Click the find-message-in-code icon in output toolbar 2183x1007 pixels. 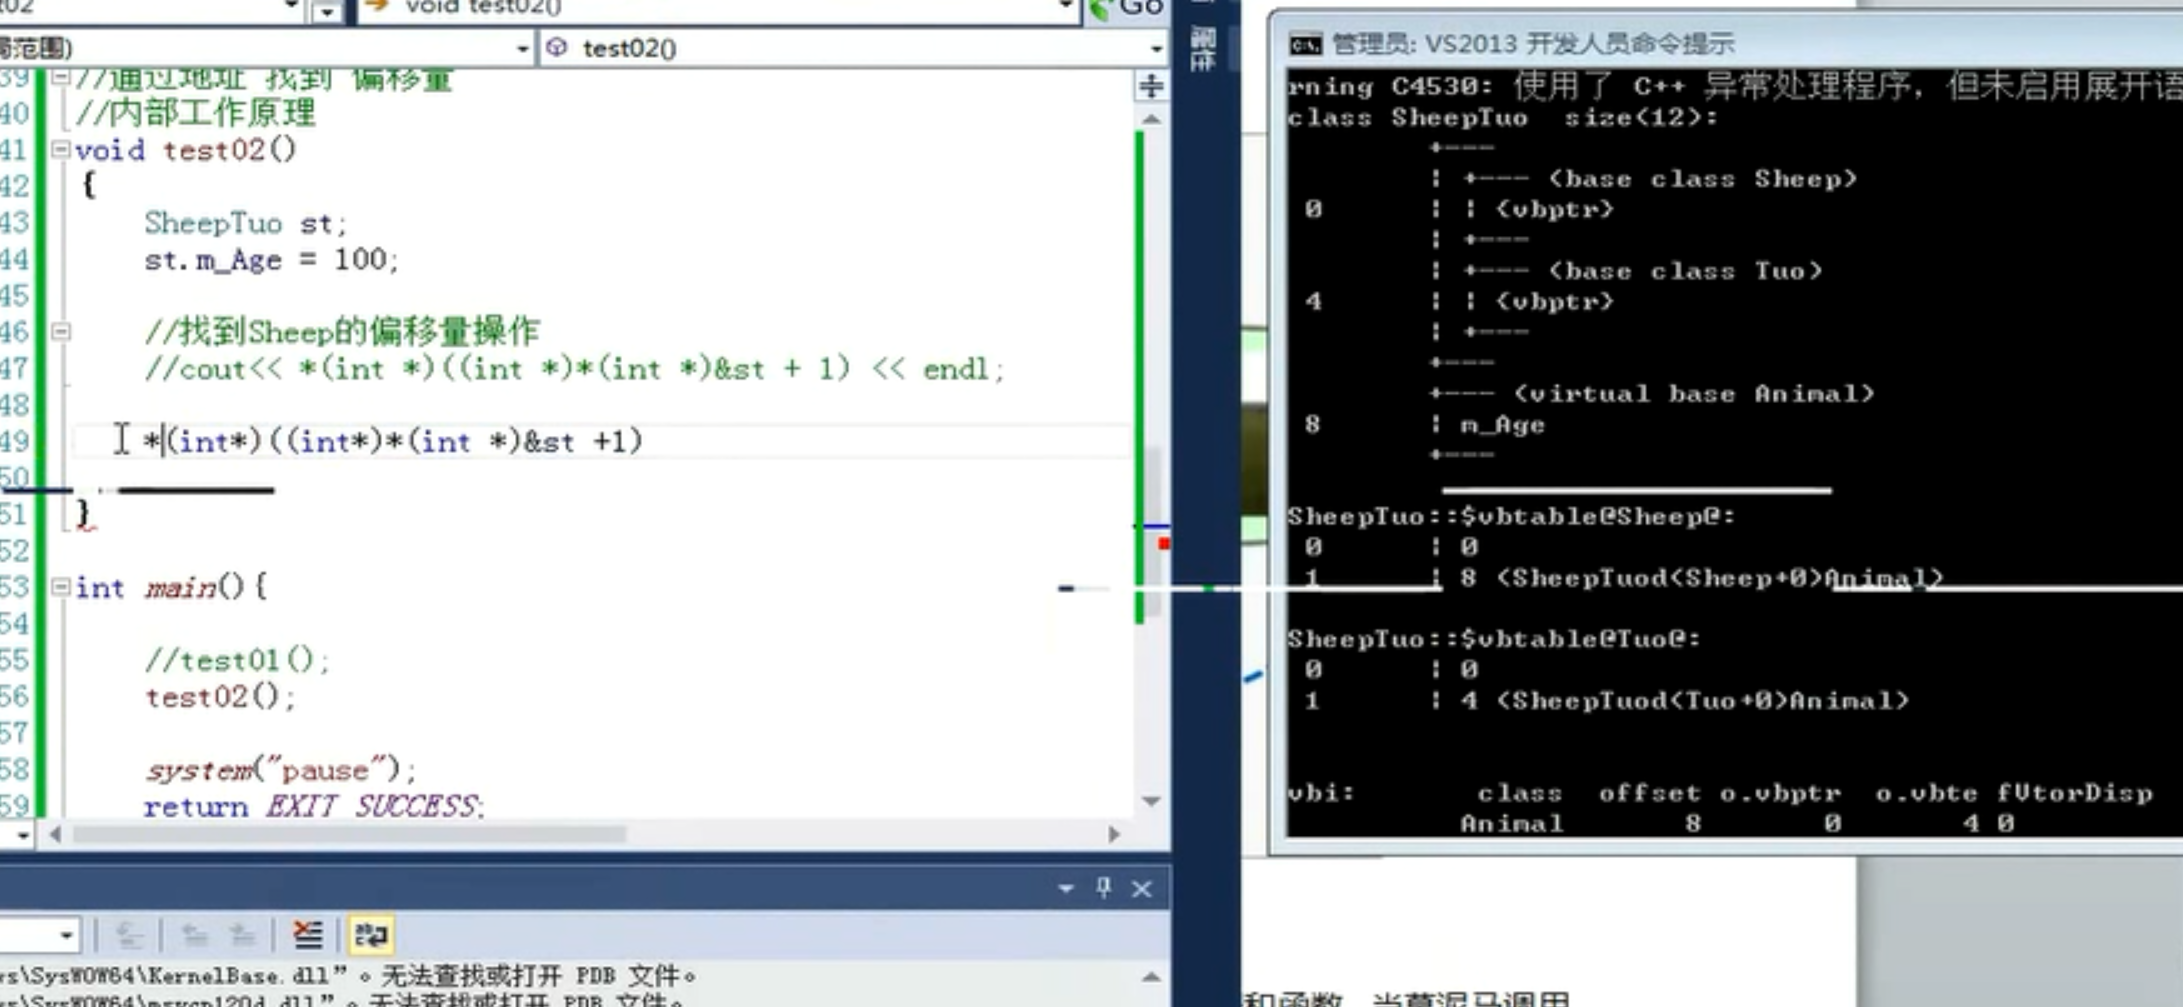tap(129, 935)
